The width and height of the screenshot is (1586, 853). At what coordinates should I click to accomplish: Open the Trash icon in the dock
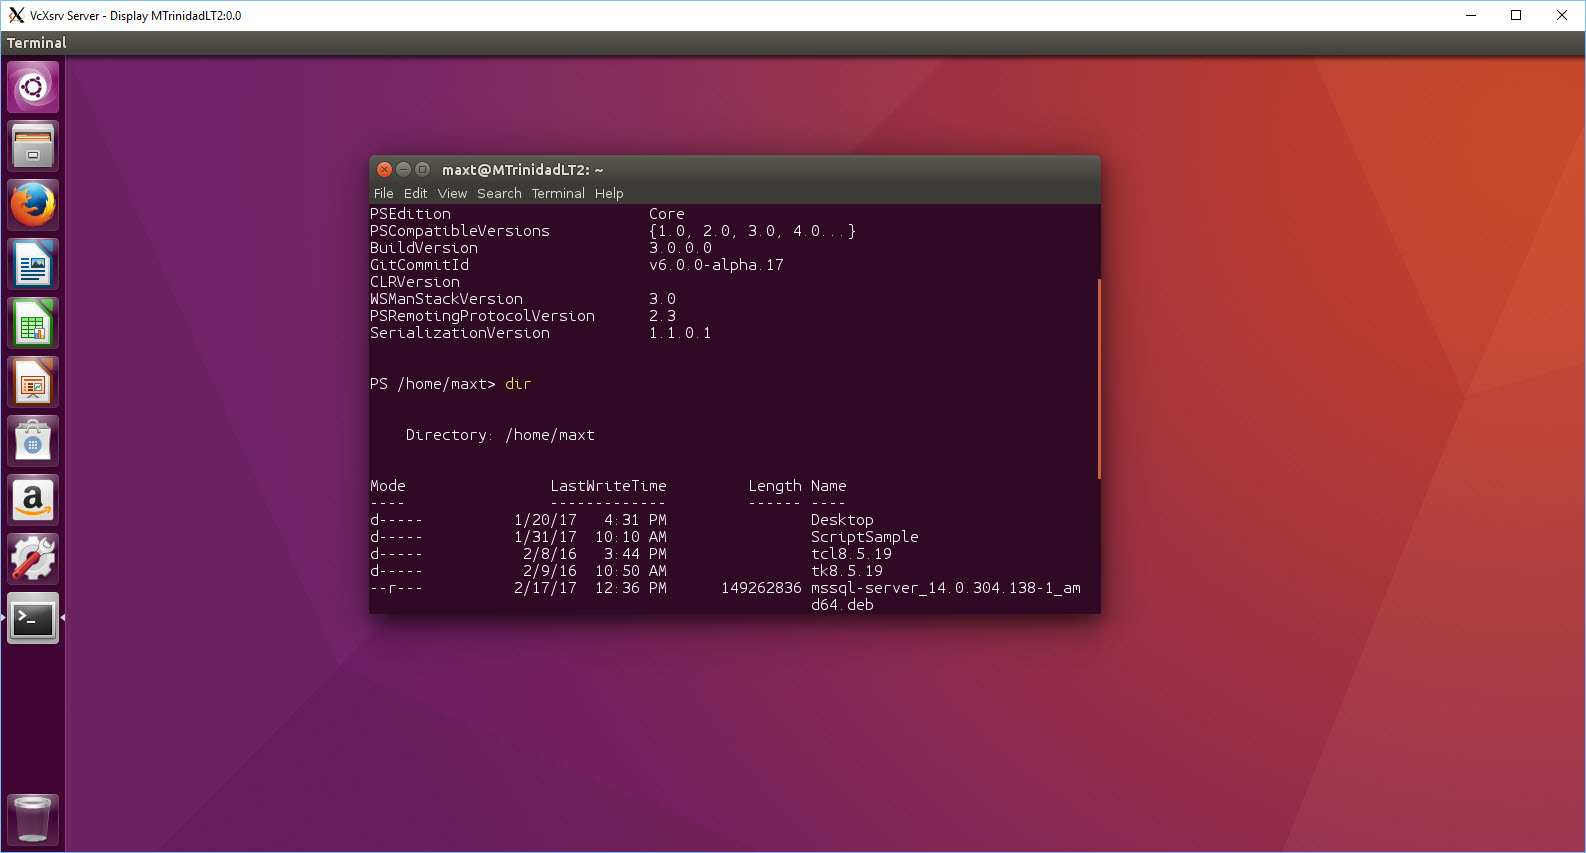click(33, 820)
